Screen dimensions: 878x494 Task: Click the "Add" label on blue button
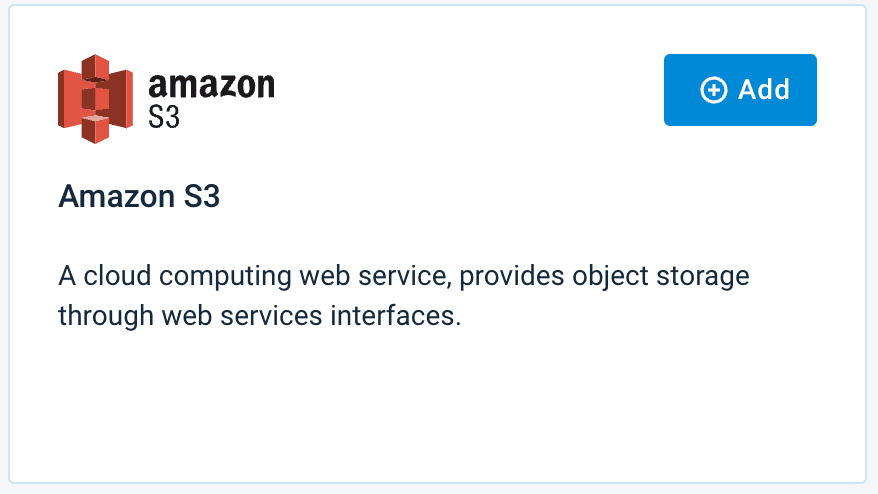click(x=764, y=90)
